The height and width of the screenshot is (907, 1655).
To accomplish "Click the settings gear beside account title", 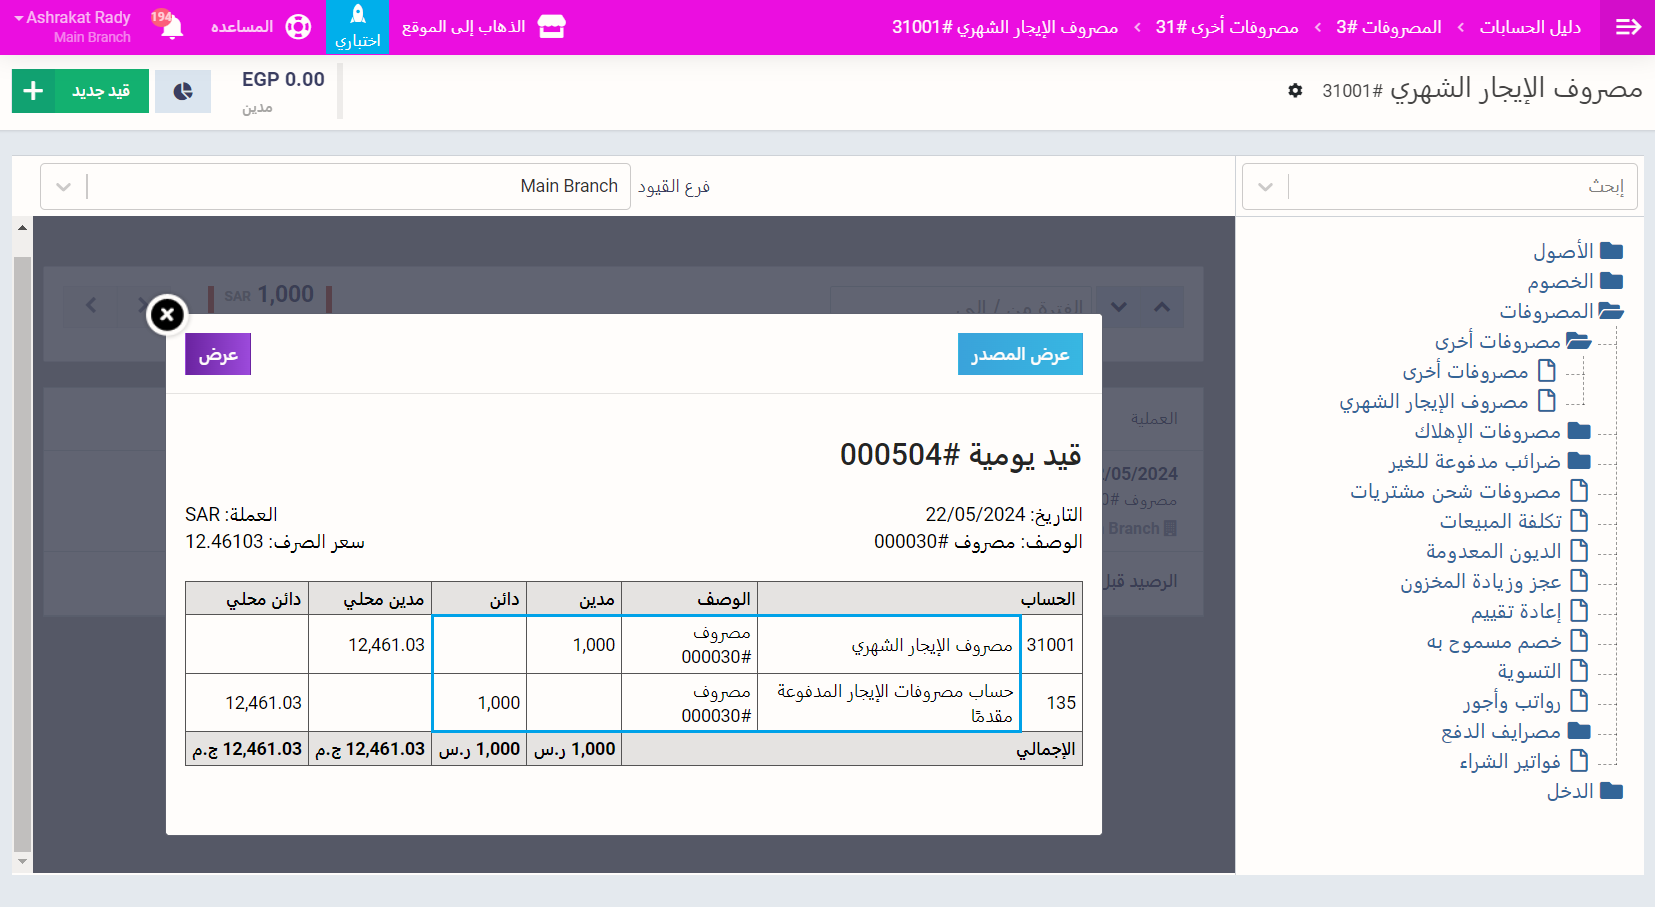I will click(1295, 91).
